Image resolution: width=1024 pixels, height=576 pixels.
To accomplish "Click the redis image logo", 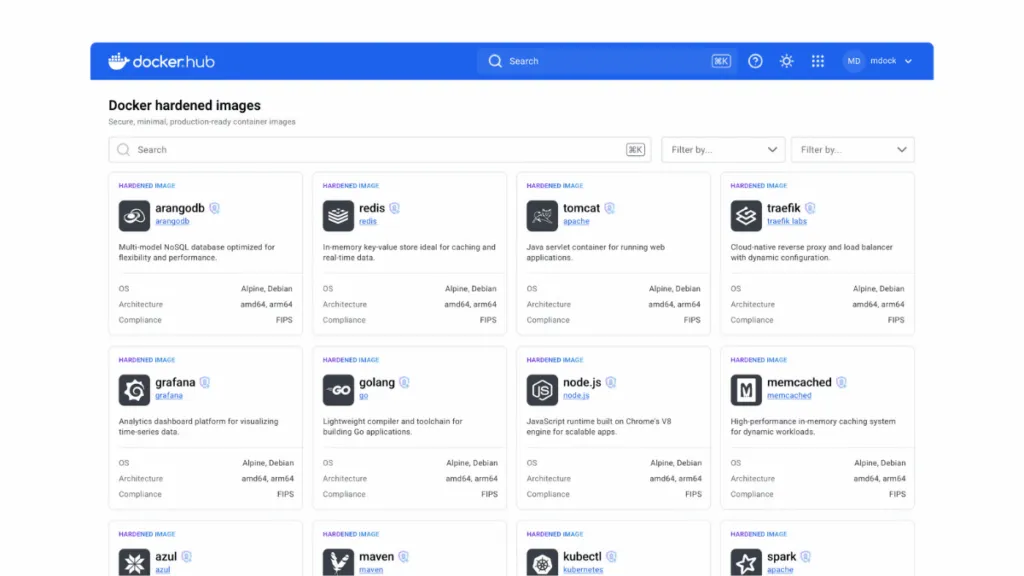I will coord(338,215).
